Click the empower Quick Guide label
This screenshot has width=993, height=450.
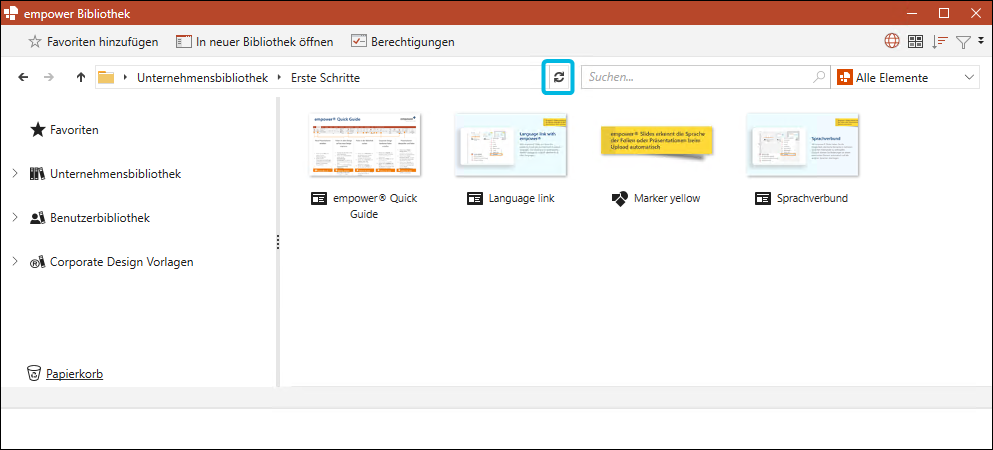[376, 206]
